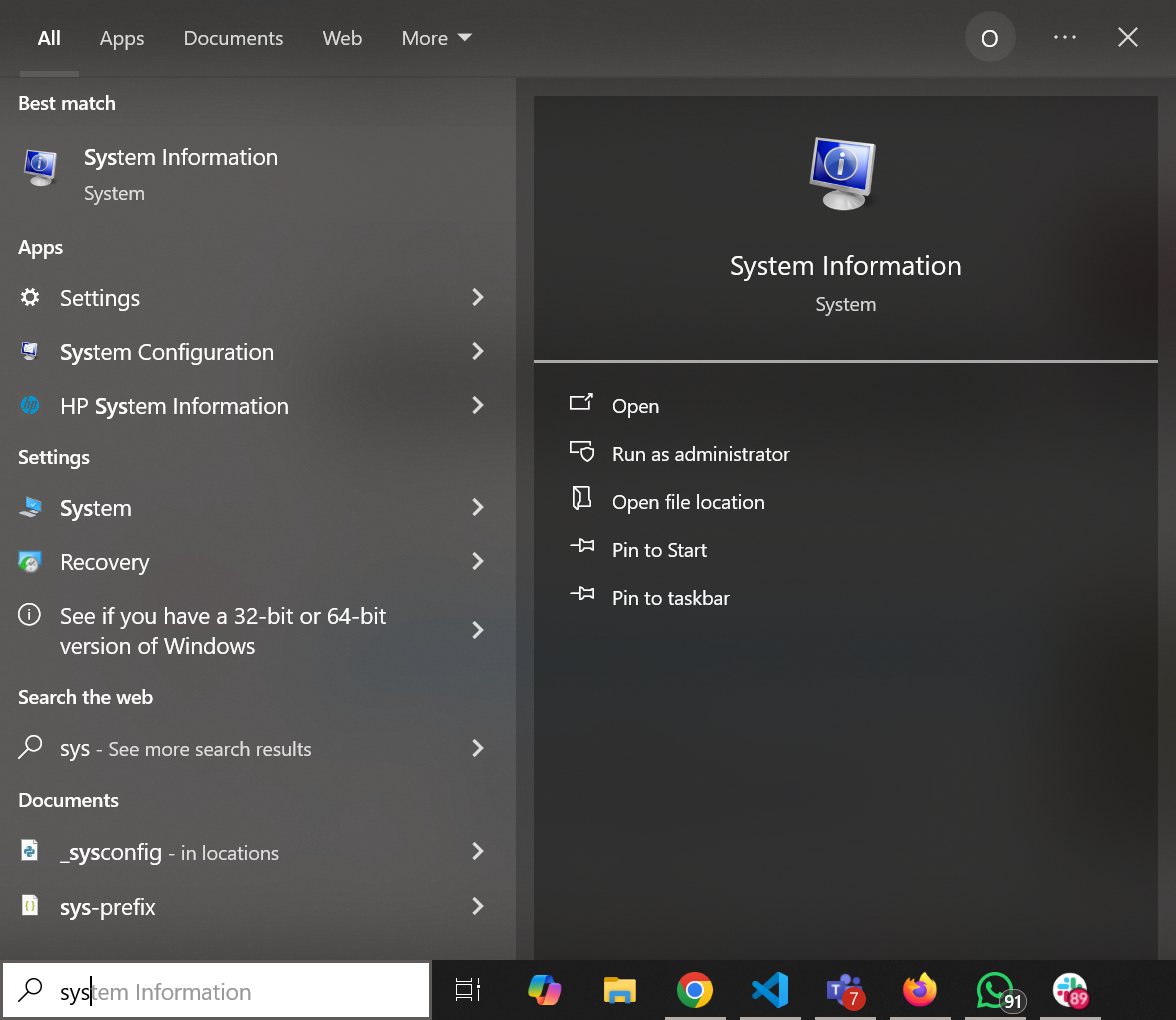Open WhatsApp taskbar icon
This screenshot has width=1176, height=1020.
pyautogui.click(x=995, y=990)
